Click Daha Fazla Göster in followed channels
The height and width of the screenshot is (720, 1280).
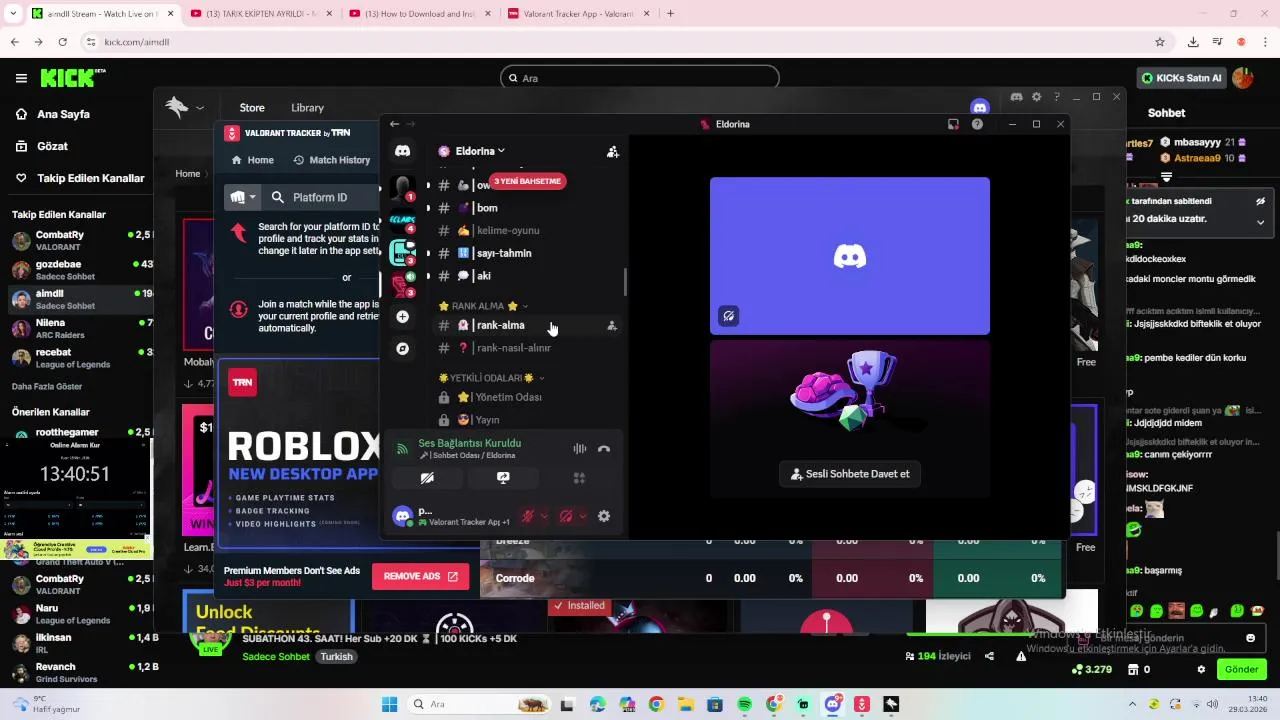point(47,386)
